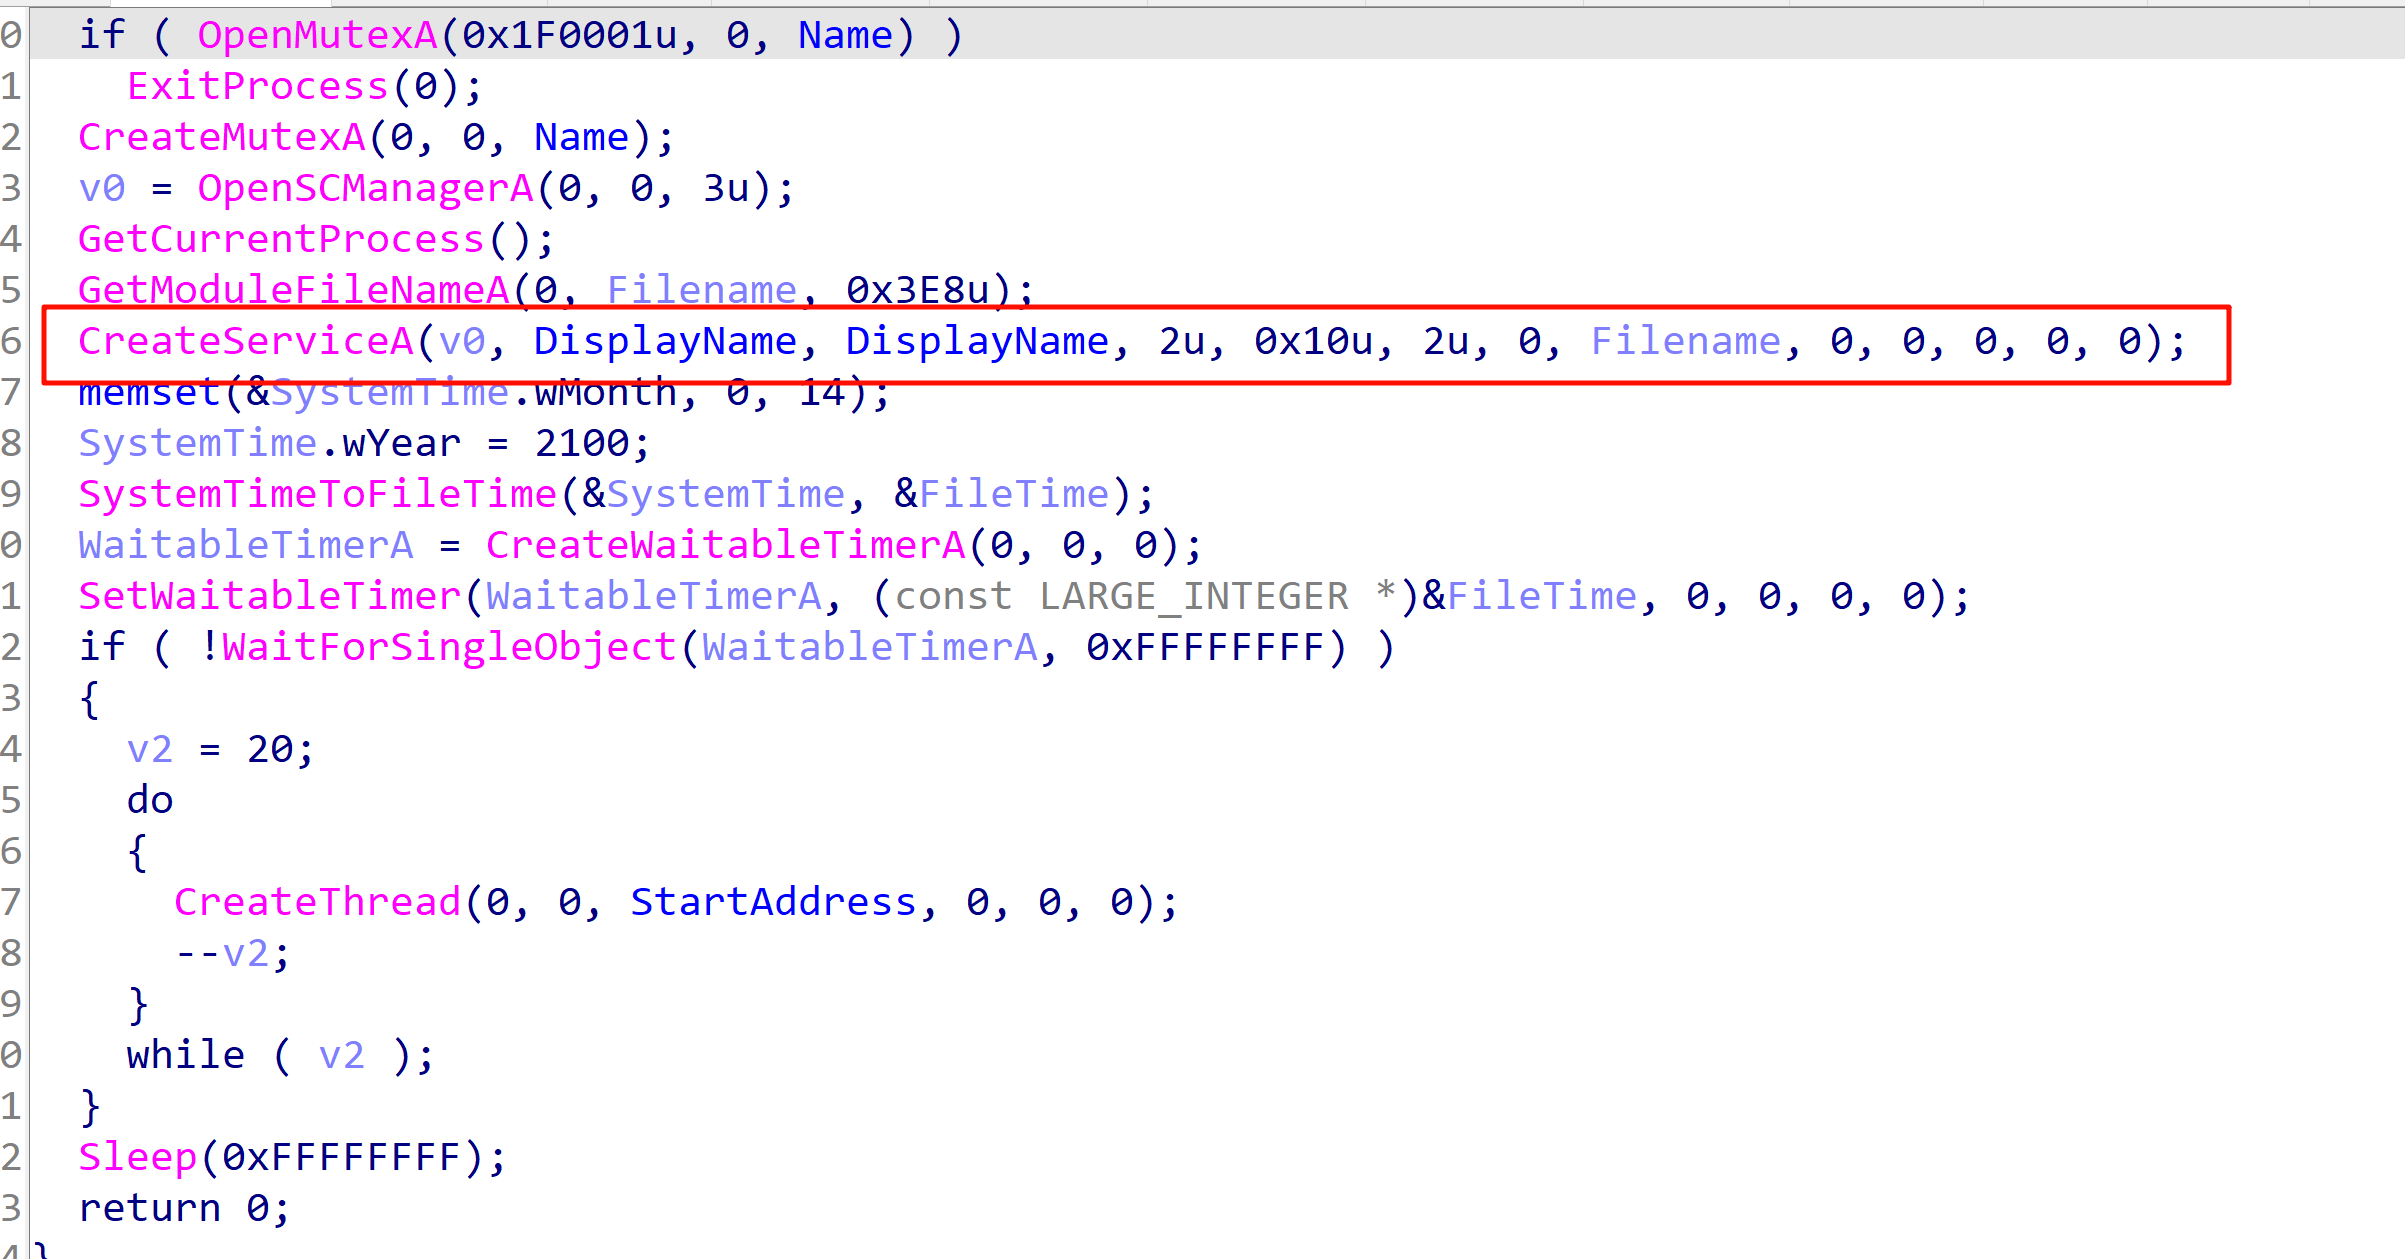The height and width of the screenshot is (1259, 2405).
Task: Click &FileTime in the SetWaitableTimer call
Action: (1530, 596)
